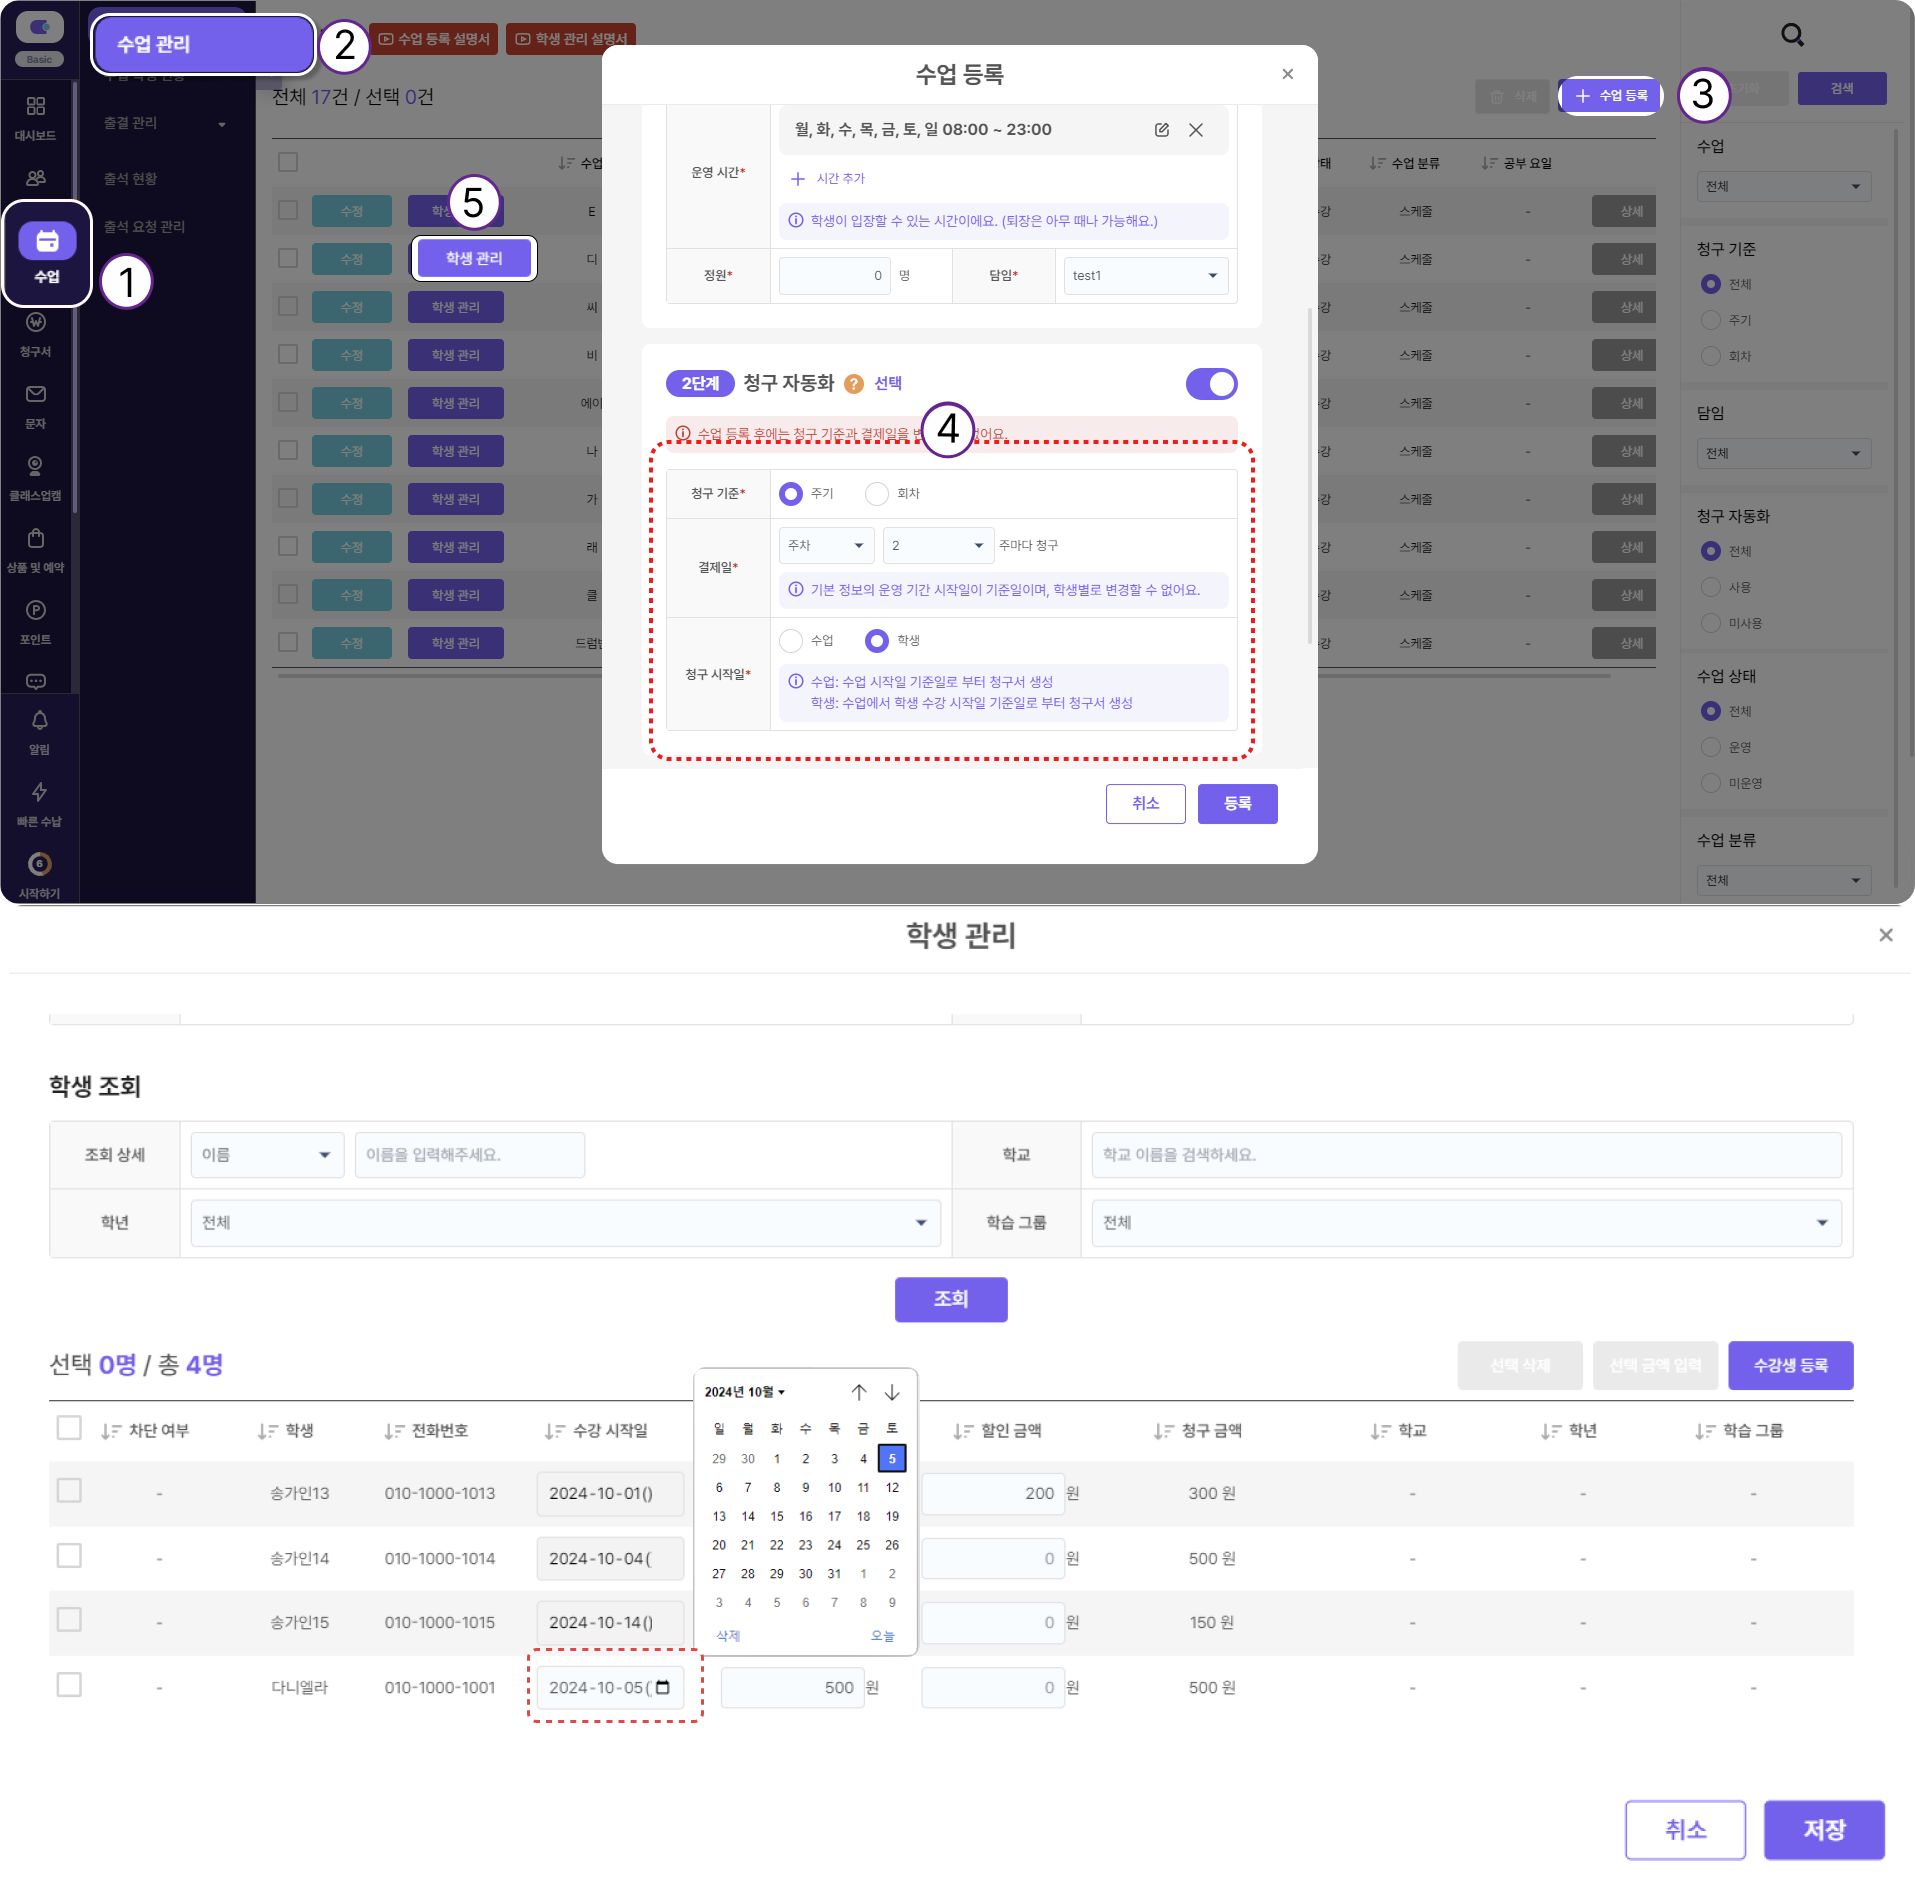The image size is (1915, 1902).
Task: Go to next month in the calendar popup
Action: (x=892, y=1392)
